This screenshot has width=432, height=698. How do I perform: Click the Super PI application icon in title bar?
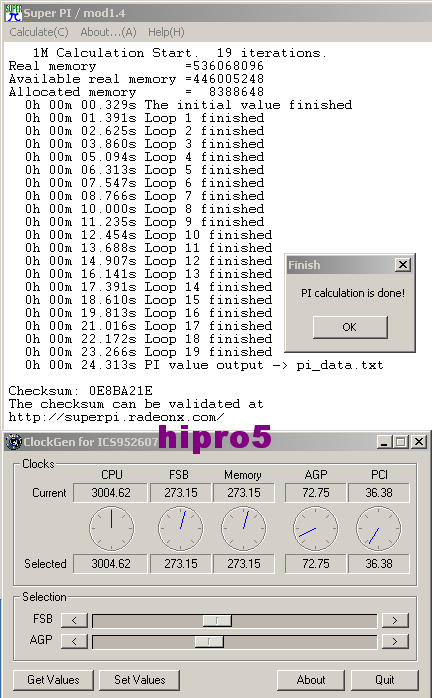[13, 12]
